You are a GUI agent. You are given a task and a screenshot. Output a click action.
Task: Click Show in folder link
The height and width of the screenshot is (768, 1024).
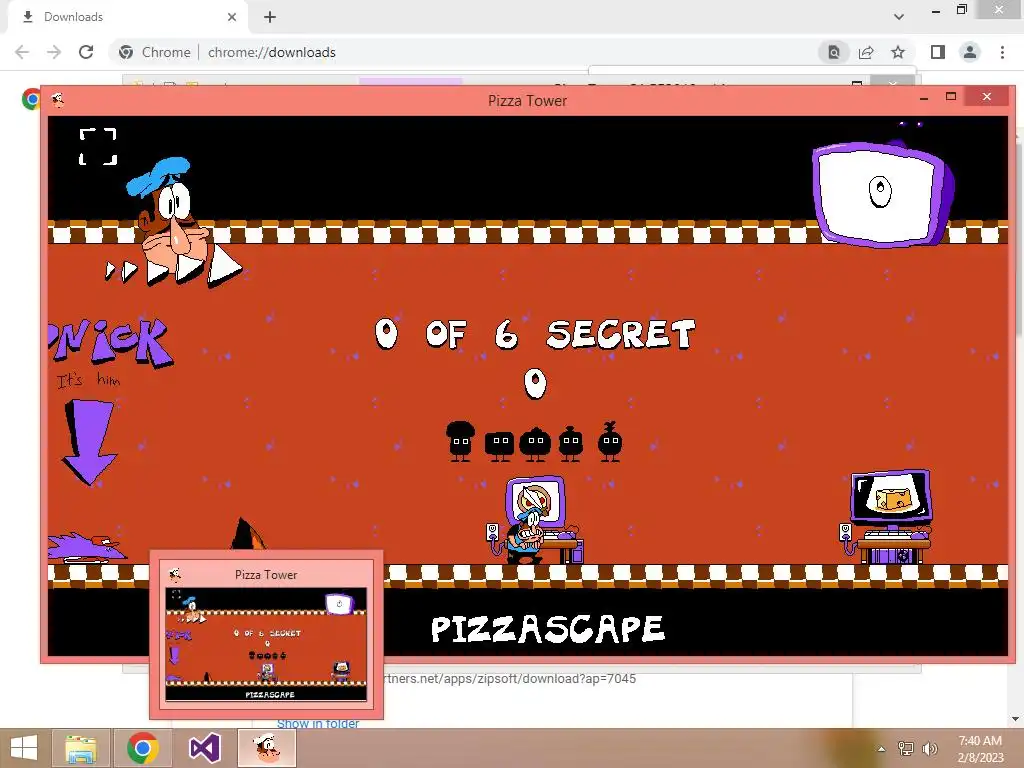coord(318,723)
